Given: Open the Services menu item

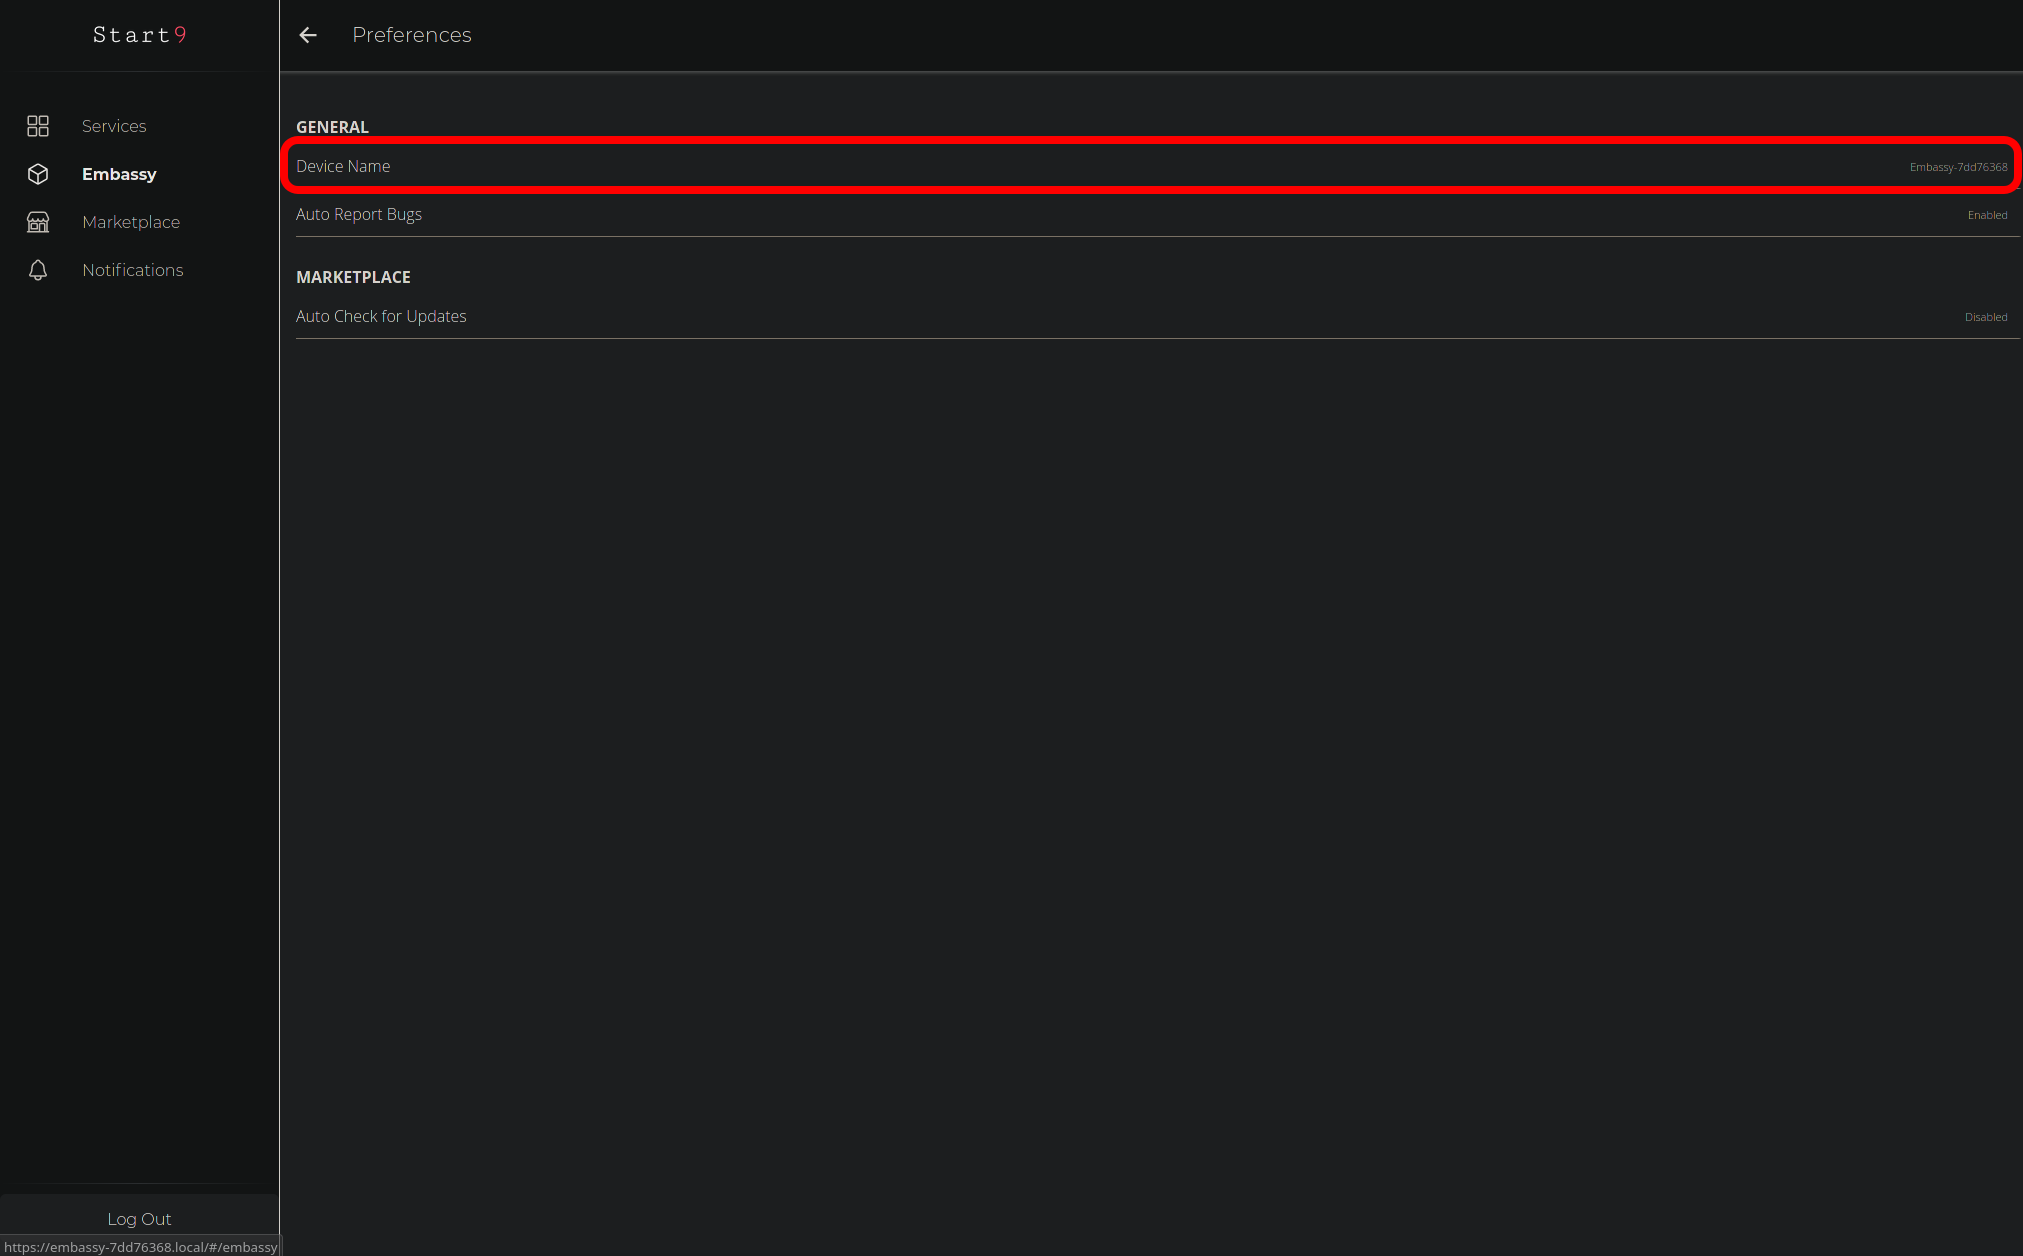Looking at the screenshot, I should point(114,126).
